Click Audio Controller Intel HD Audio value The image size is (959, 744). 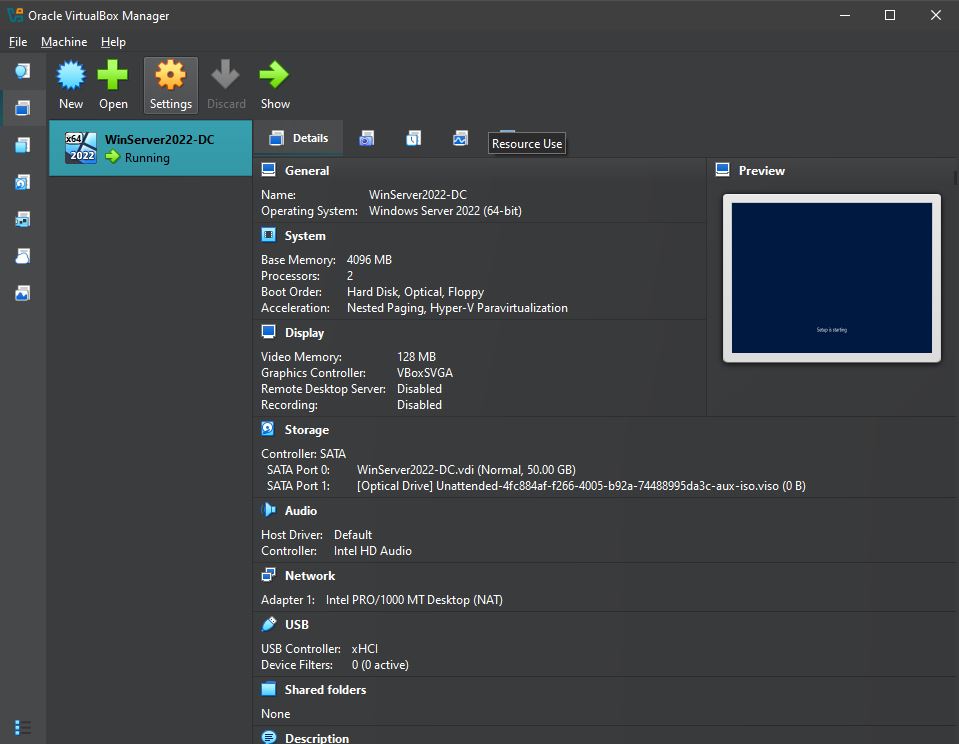coord(372,551)
